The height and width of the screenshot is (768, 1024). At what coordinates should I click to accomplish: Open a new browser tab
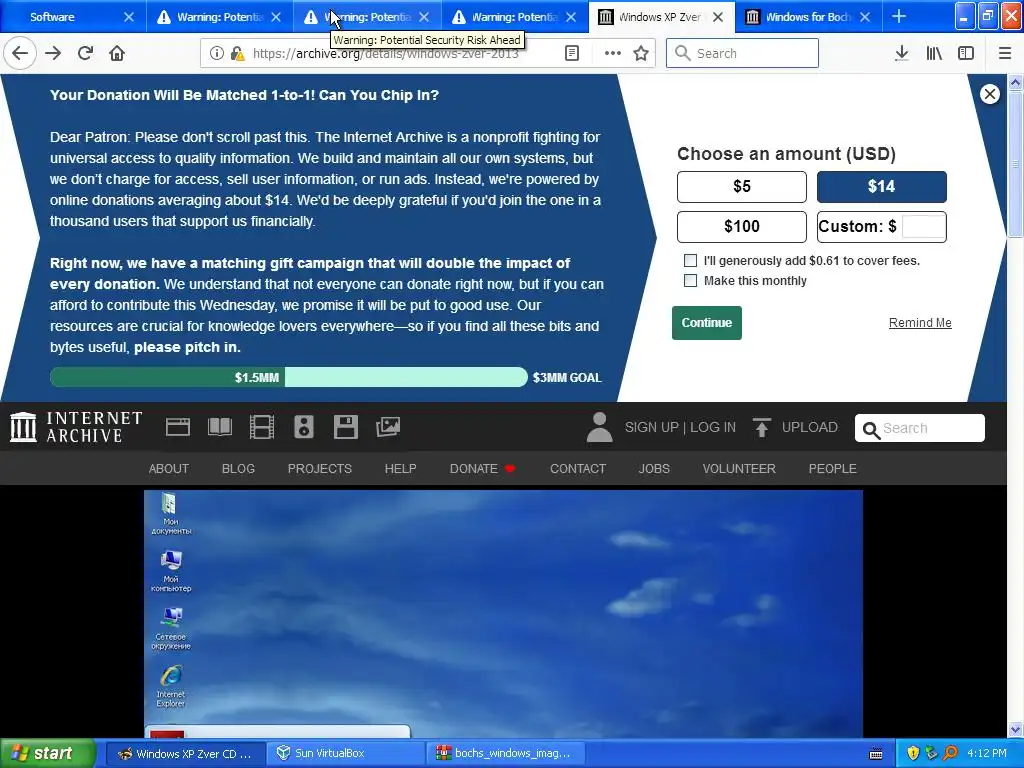pyautogui.click(x=899, y=16)
